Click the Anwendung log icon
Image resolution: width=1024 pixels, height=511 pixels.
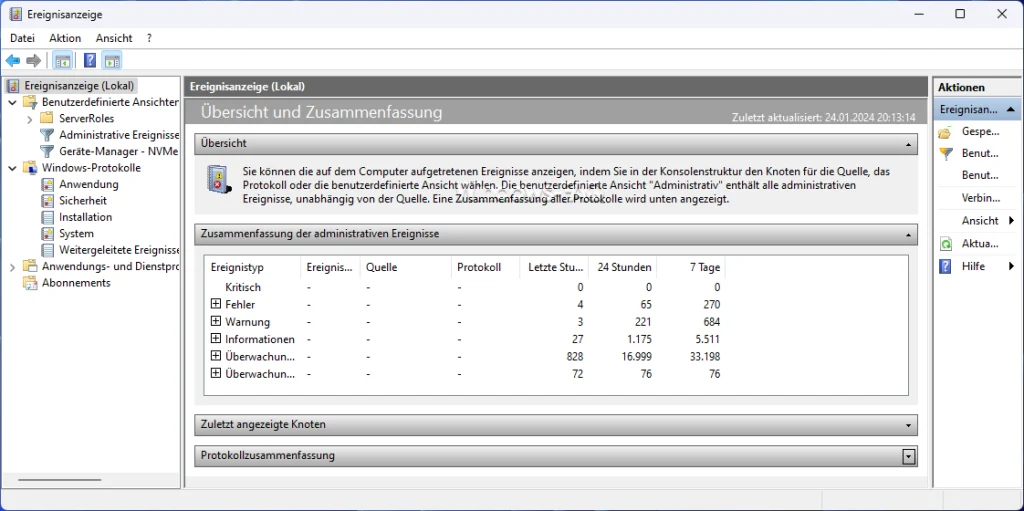47,184
